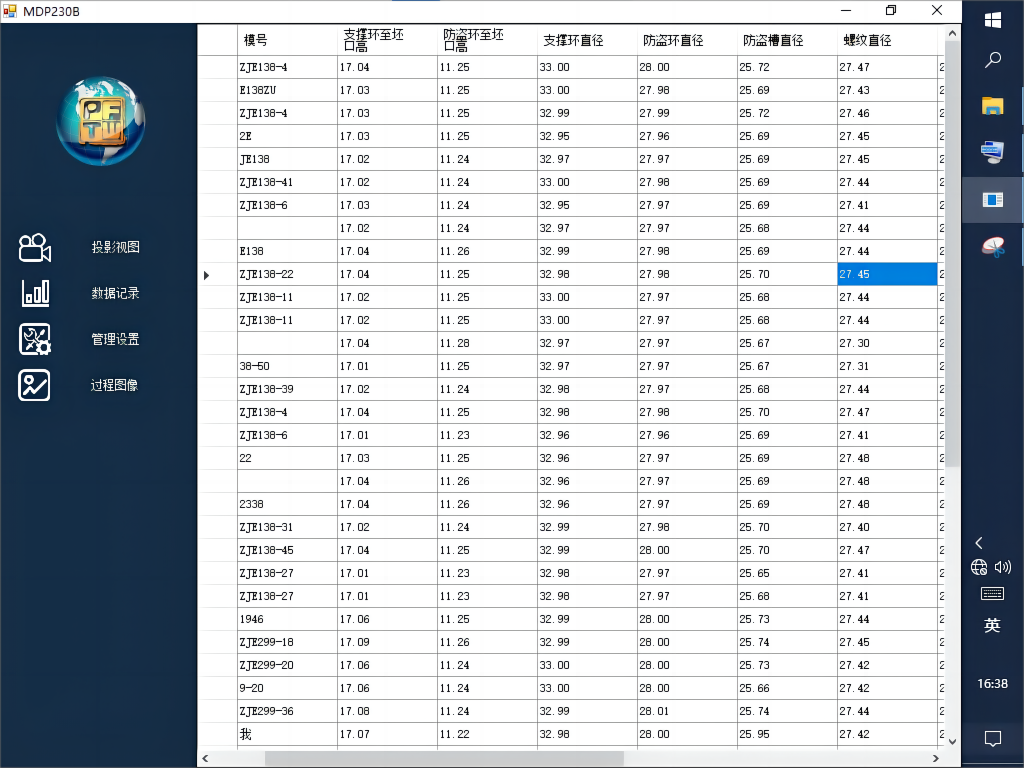Select 17.09 cell in ZJE299-18 row

pyautogui.click(x=387, y=642)
